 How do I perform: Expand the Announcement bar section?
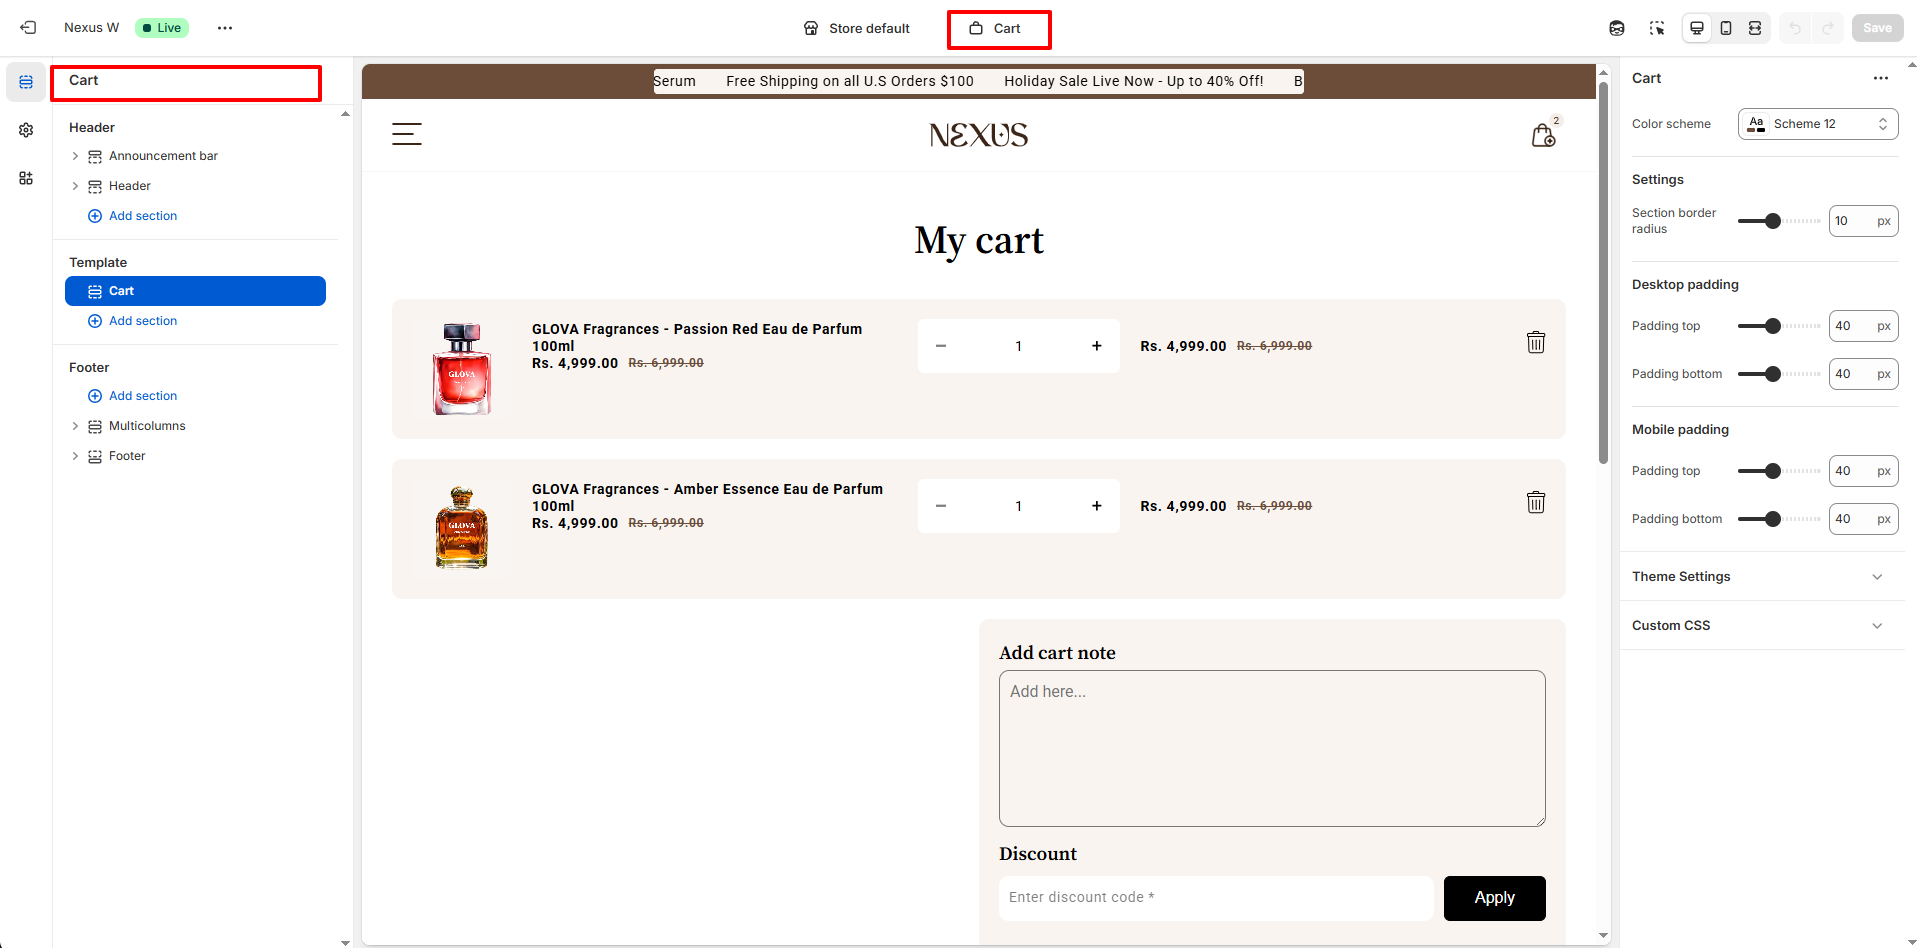click(75, 156)
